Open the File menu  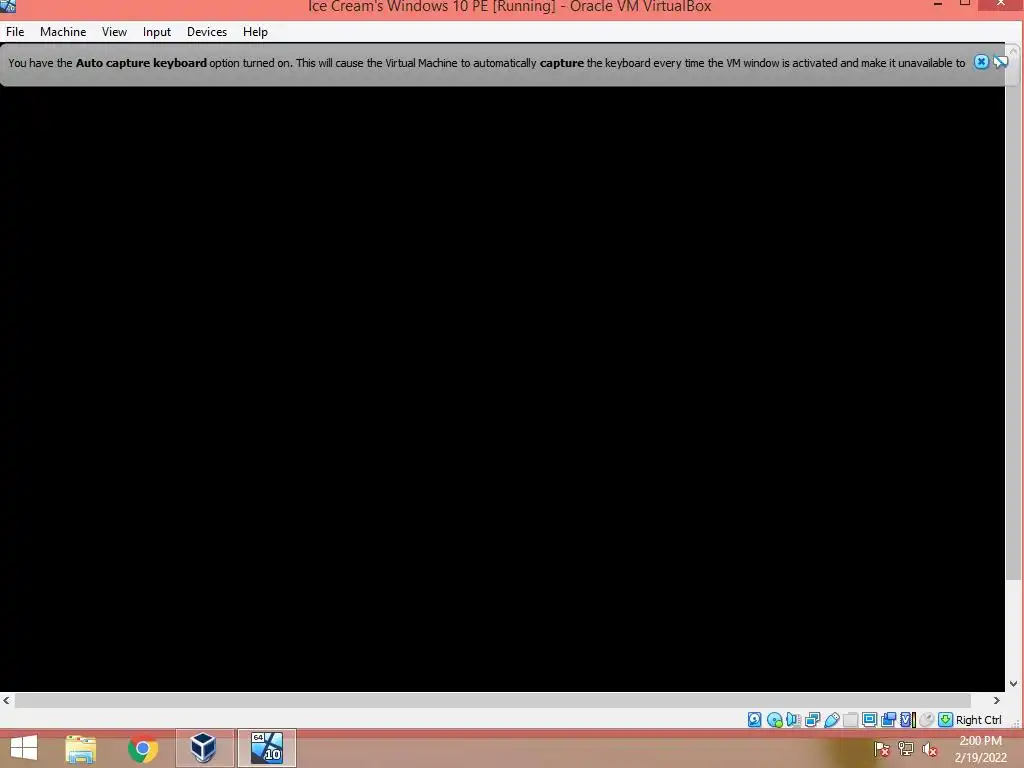coord(15,31)
